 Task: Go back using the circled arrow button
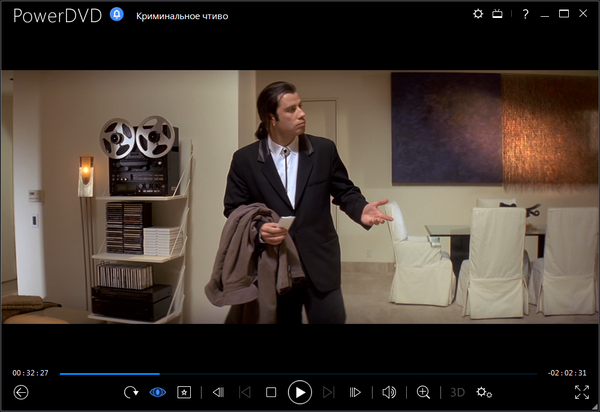click(x=21, y=392)
